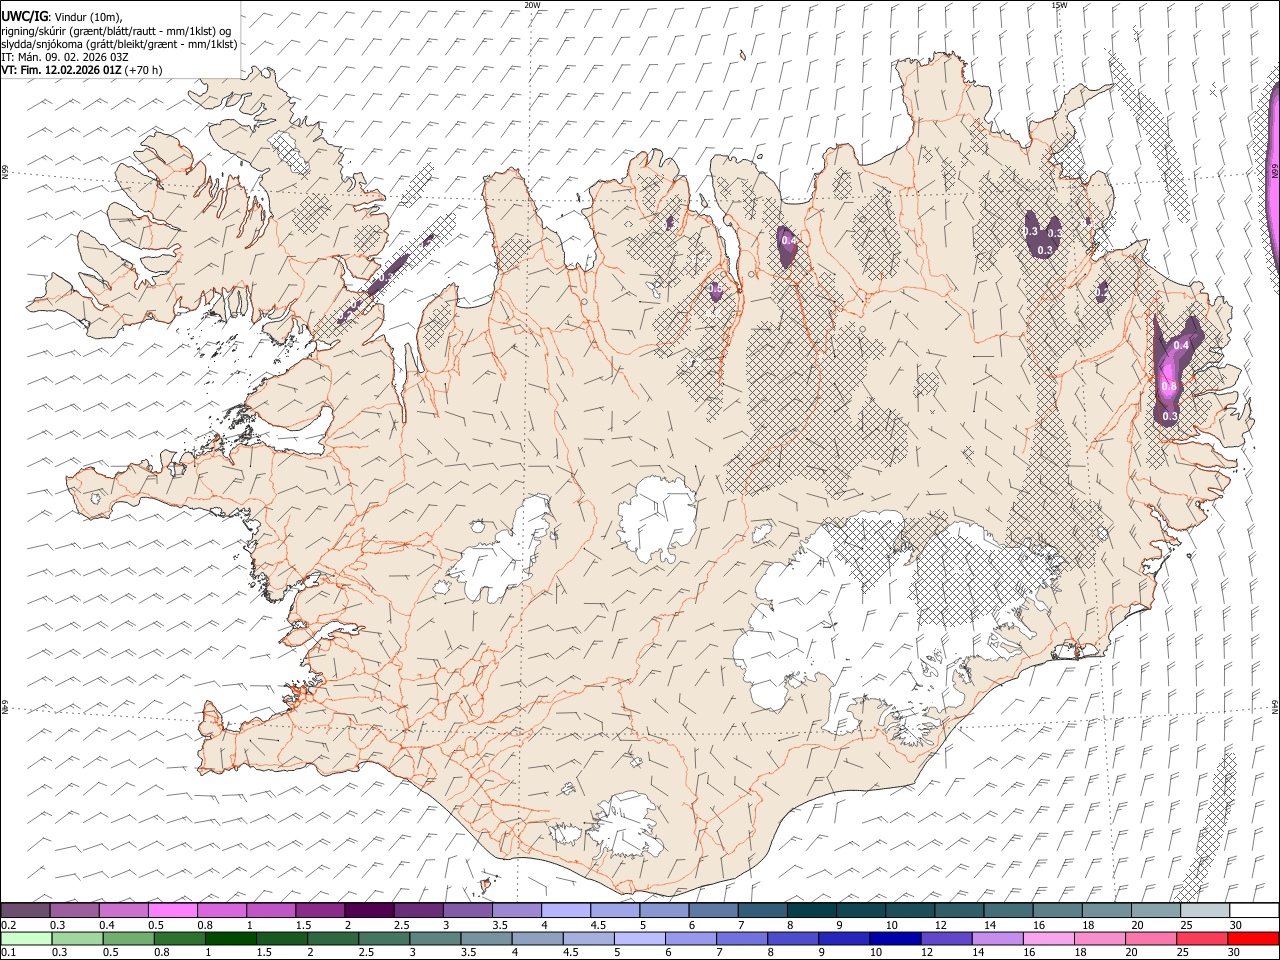Click the 15W longitude label
Screen dimensions: 1280x960
coord(1058,5)
